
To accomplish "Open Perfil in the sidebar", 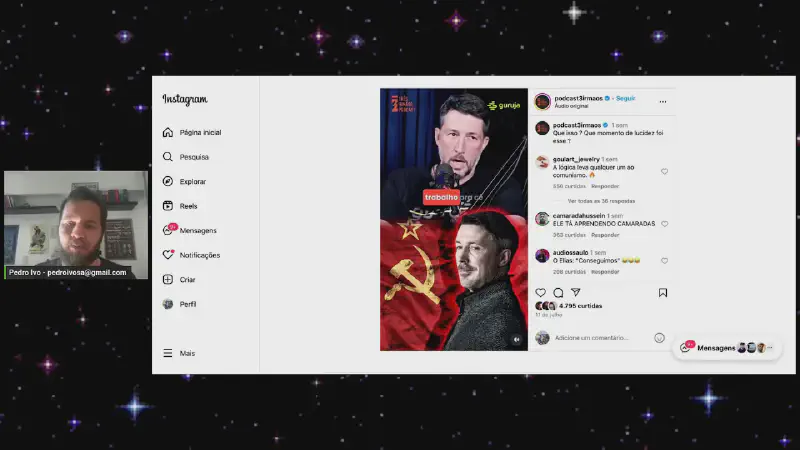I will point(180,304).
